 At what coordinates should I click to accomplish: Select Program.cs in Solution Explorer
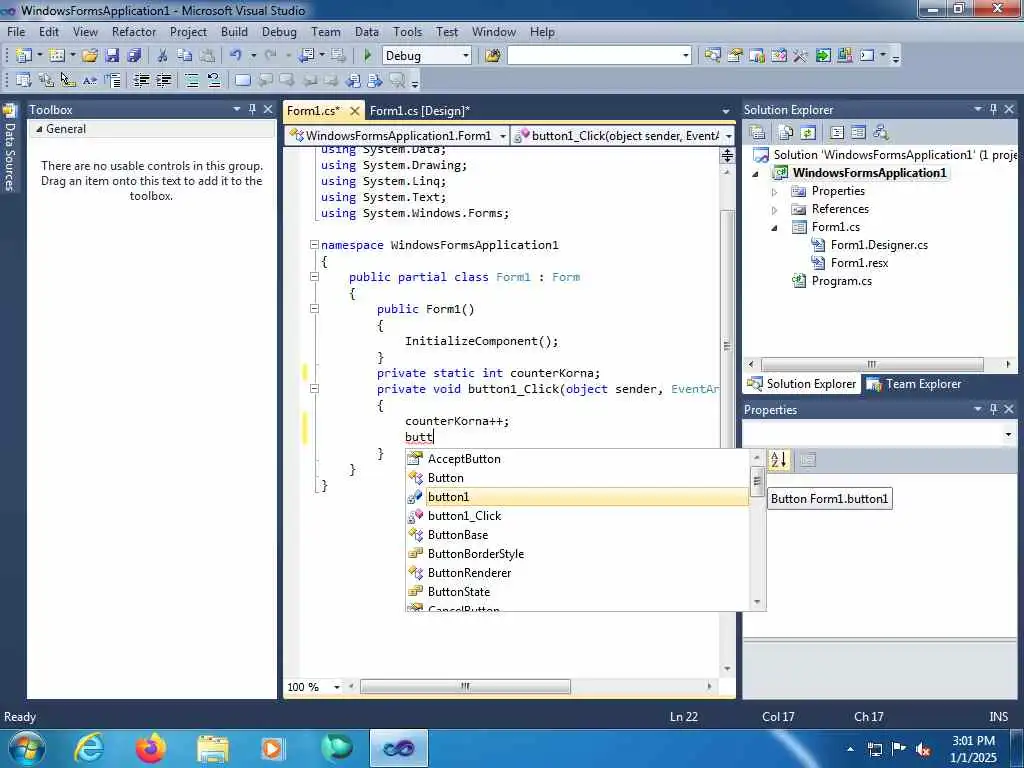(841, 281)
